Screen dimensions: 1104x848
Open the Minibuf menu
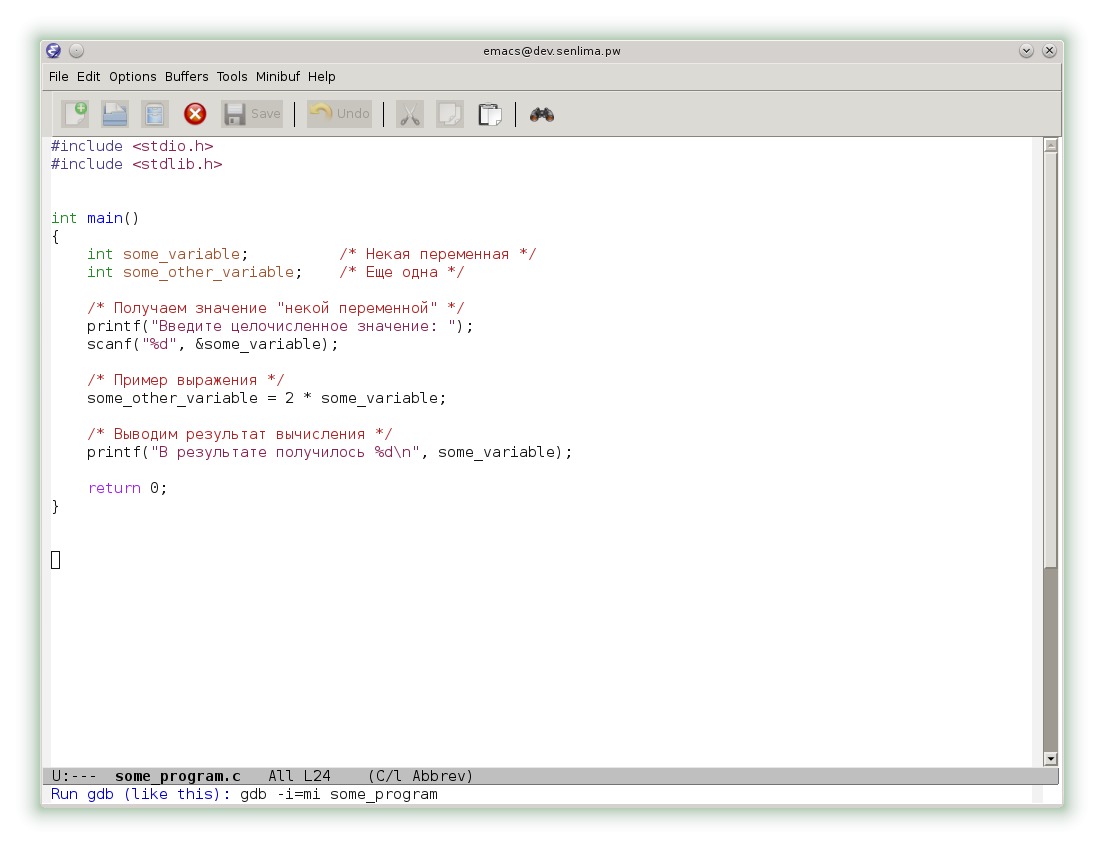pyautogui.click(x=278, y=77)
